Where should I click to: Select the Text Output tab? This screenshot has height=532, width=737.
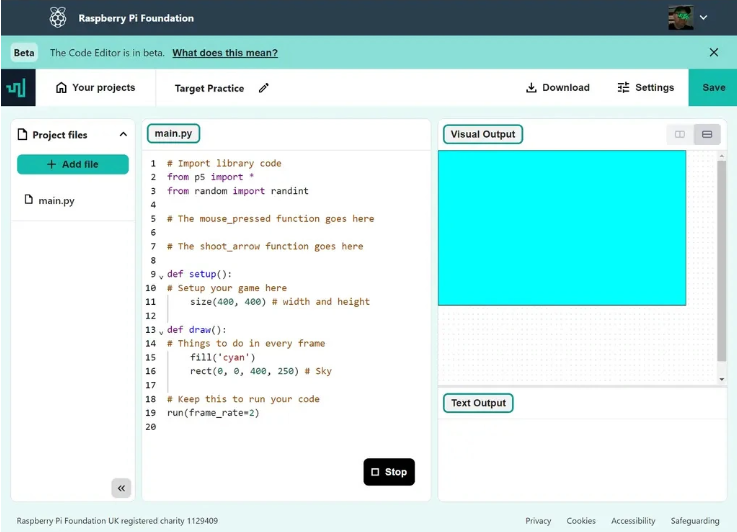[x=478, y=403]
